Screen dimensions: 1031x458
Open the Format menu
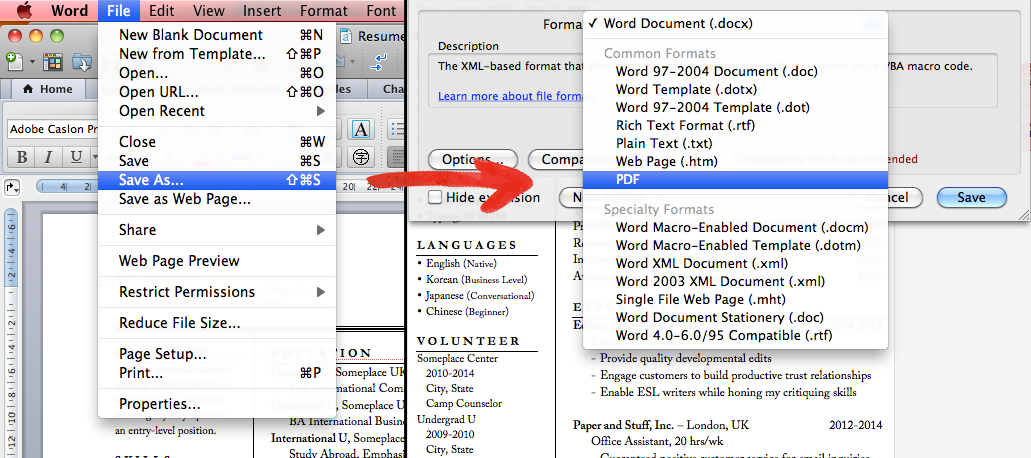pos(324,10)
